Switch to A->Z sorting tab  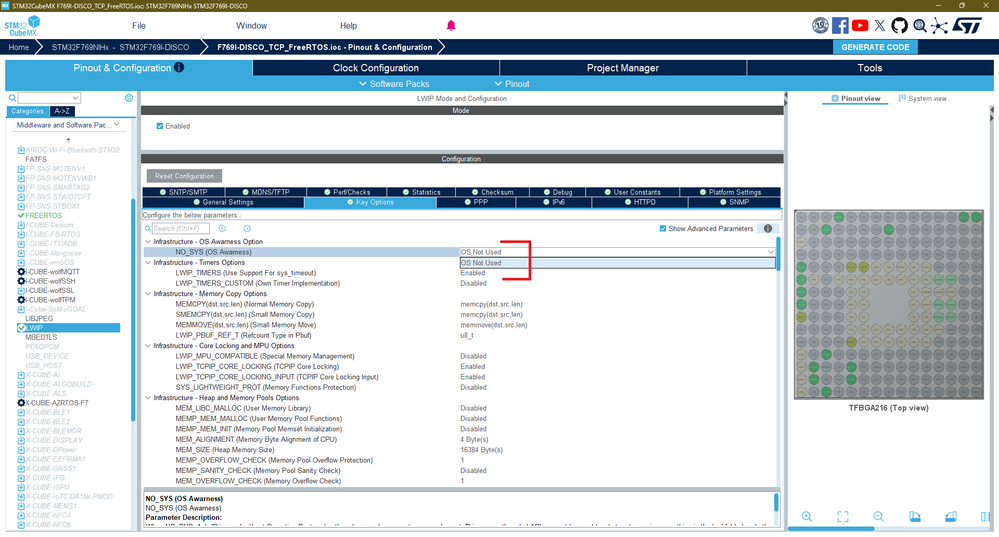pos(62,111)
